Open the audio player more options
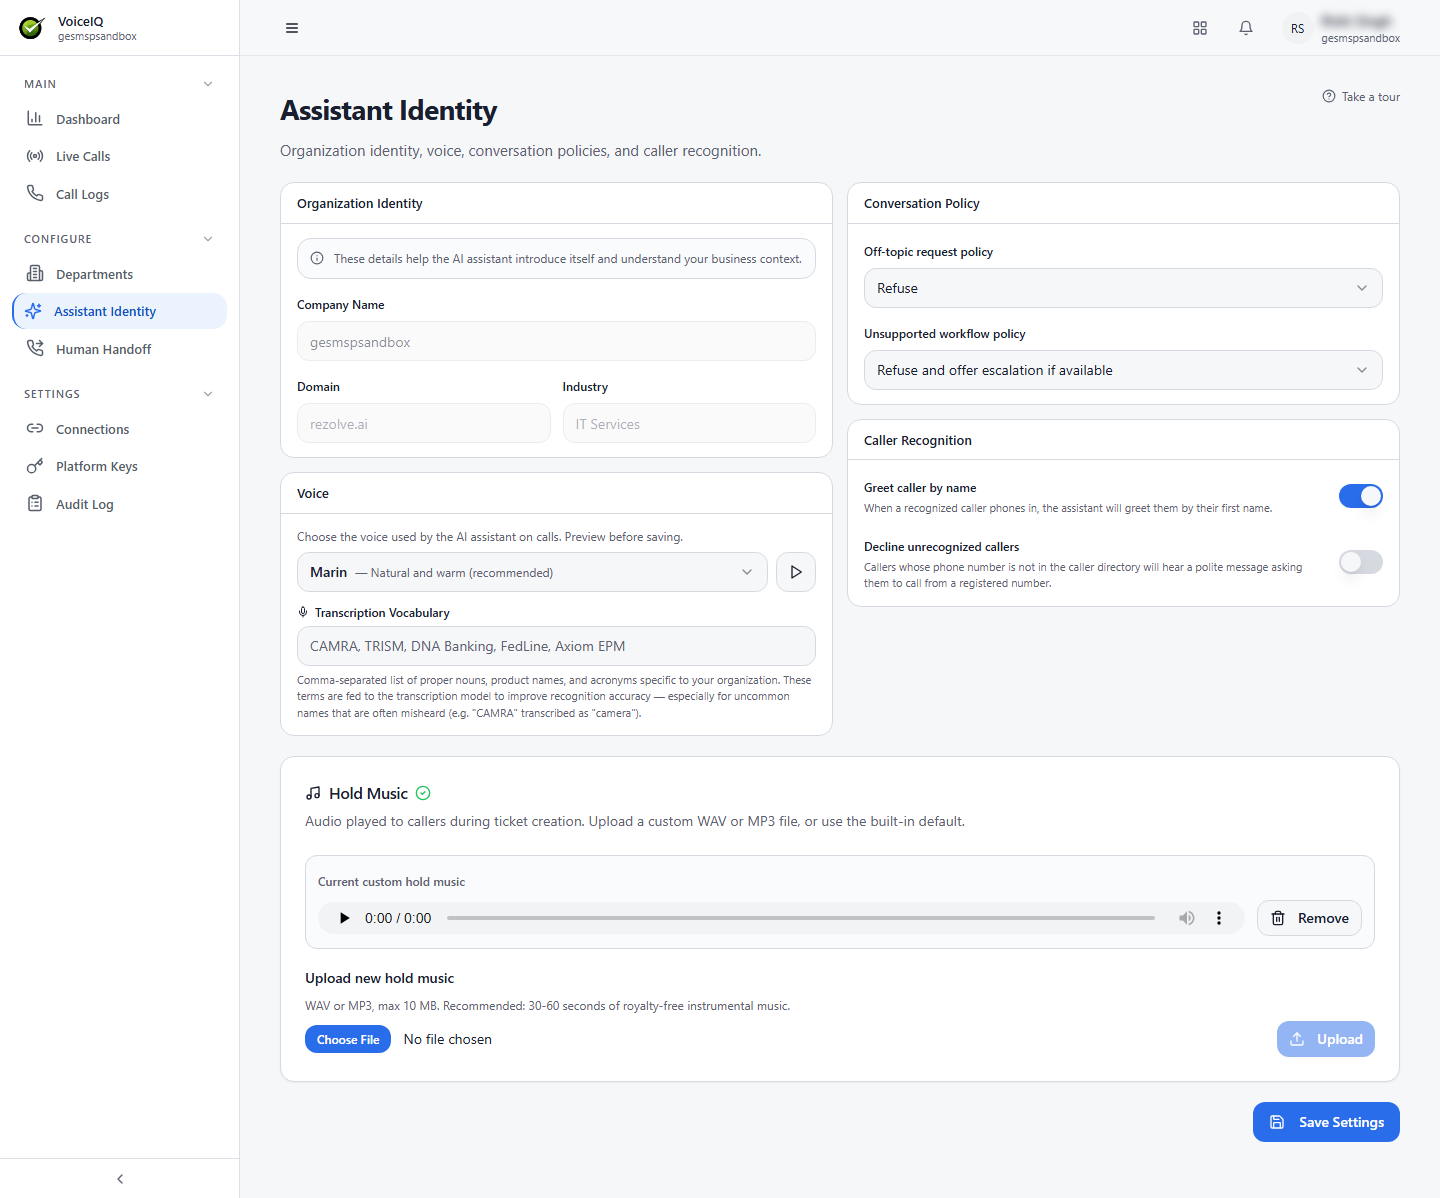The image size is (1440, 1198). tap(1219, 918)
